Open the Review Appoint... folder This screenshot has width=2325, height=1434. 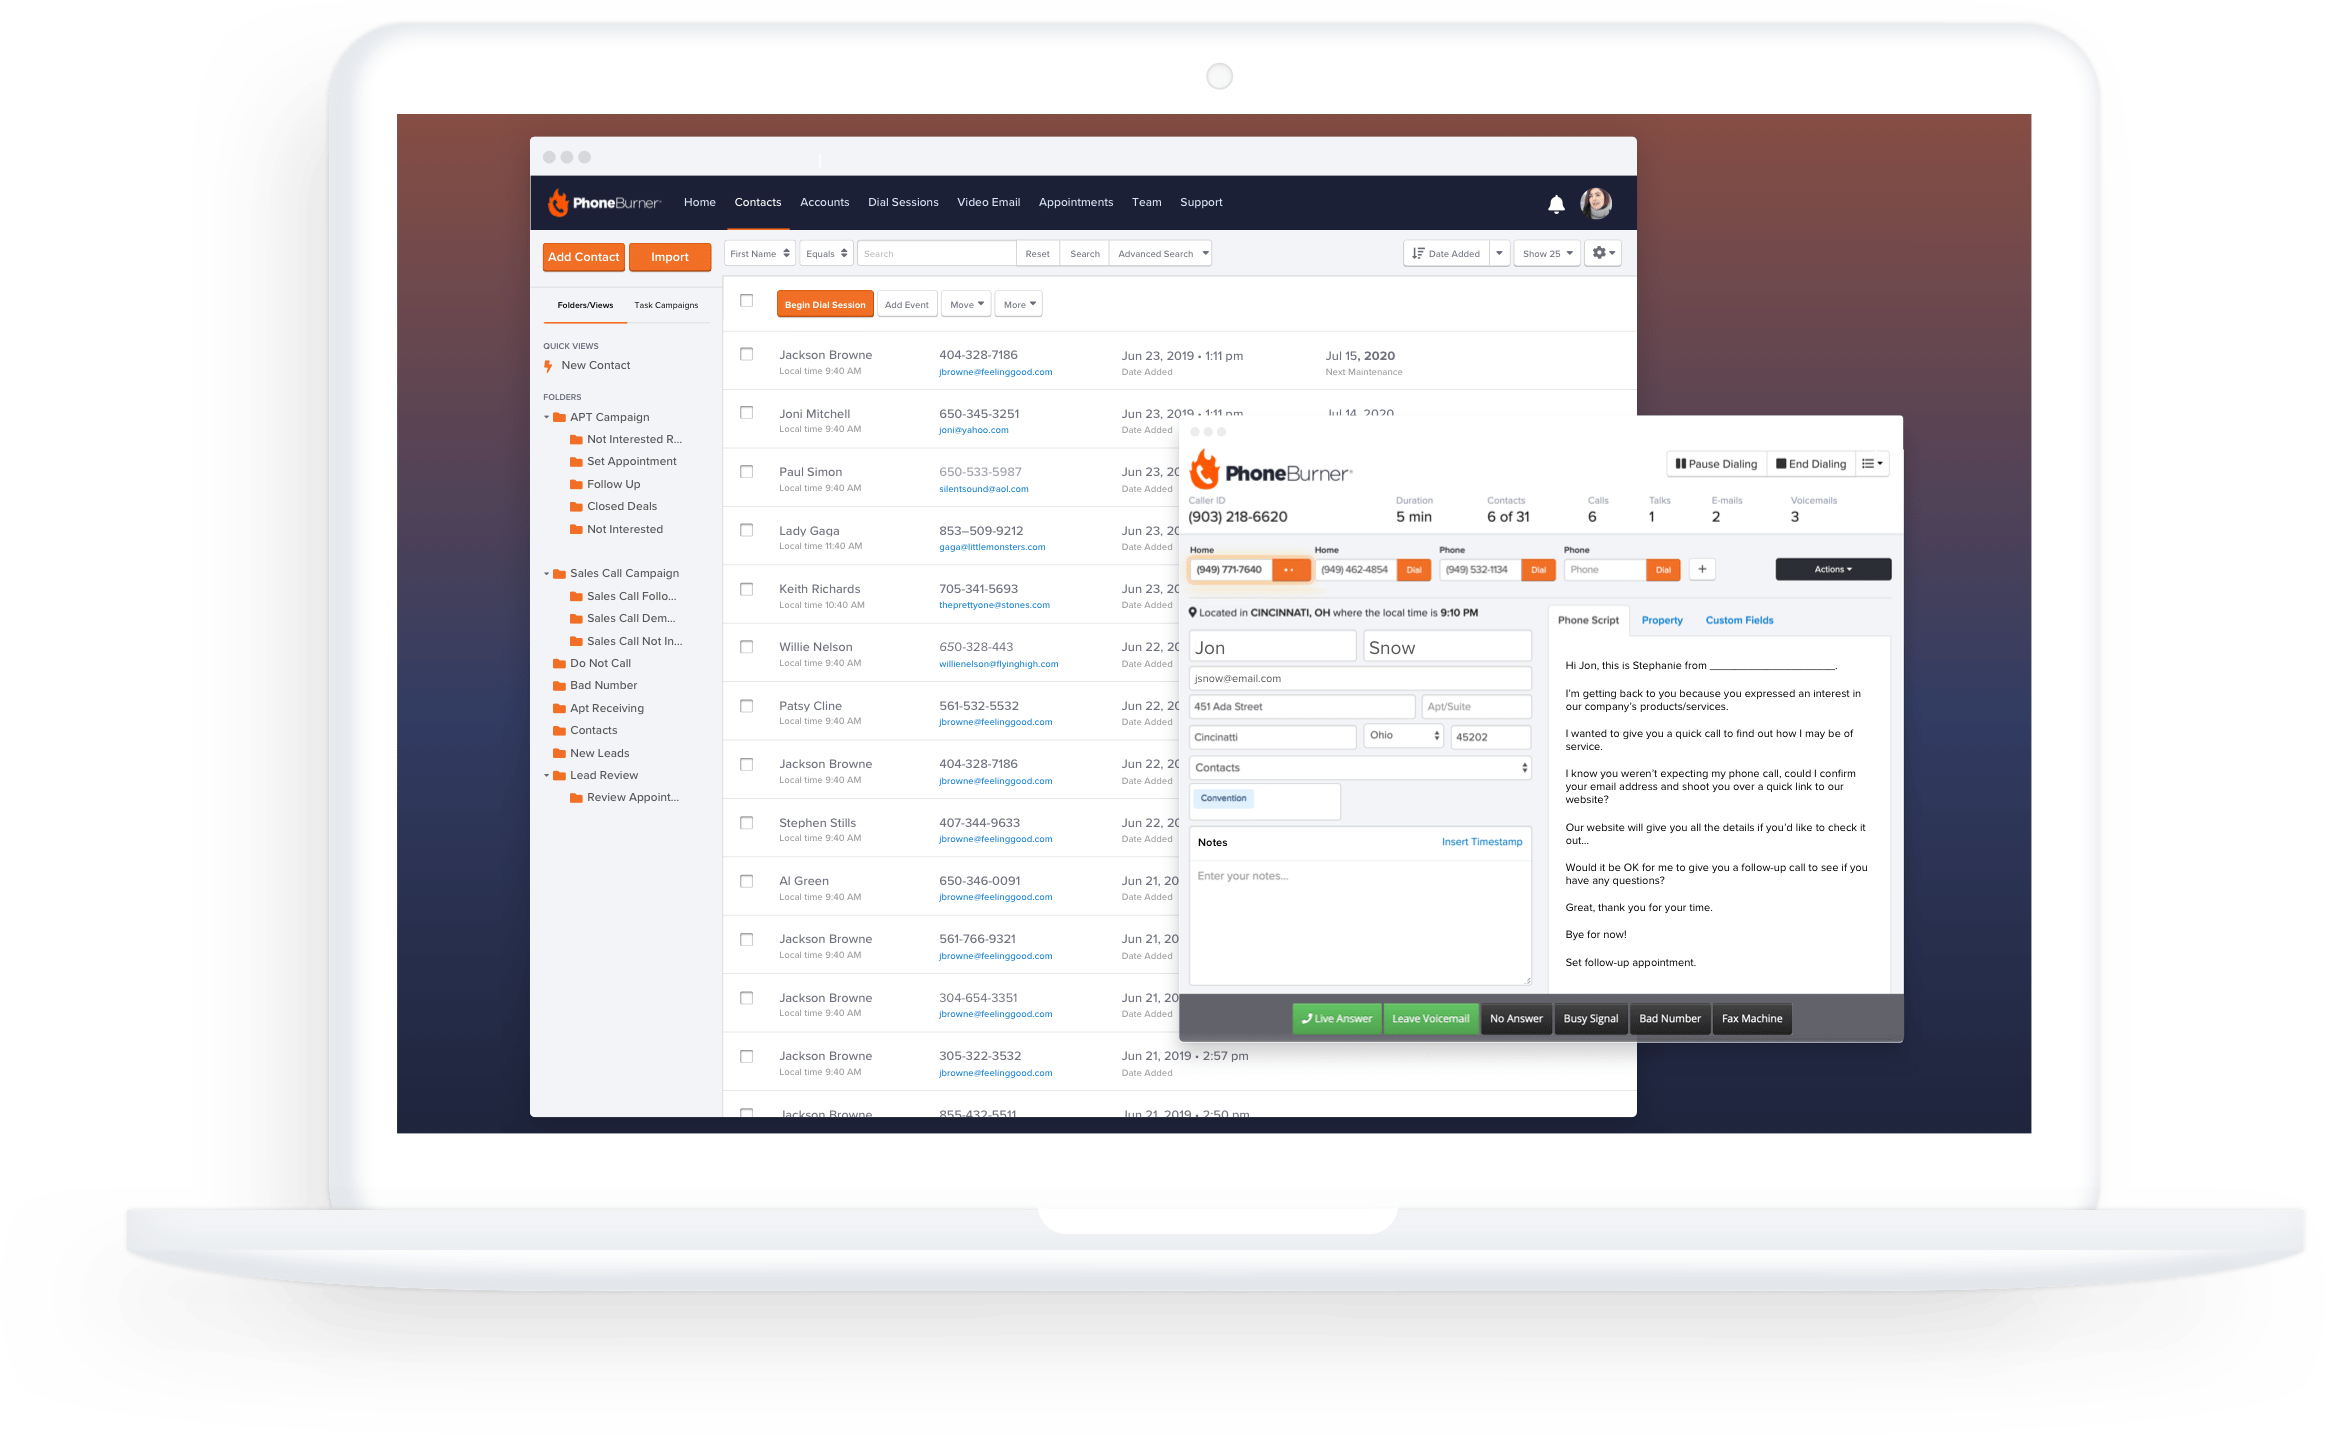coord(624,797)
